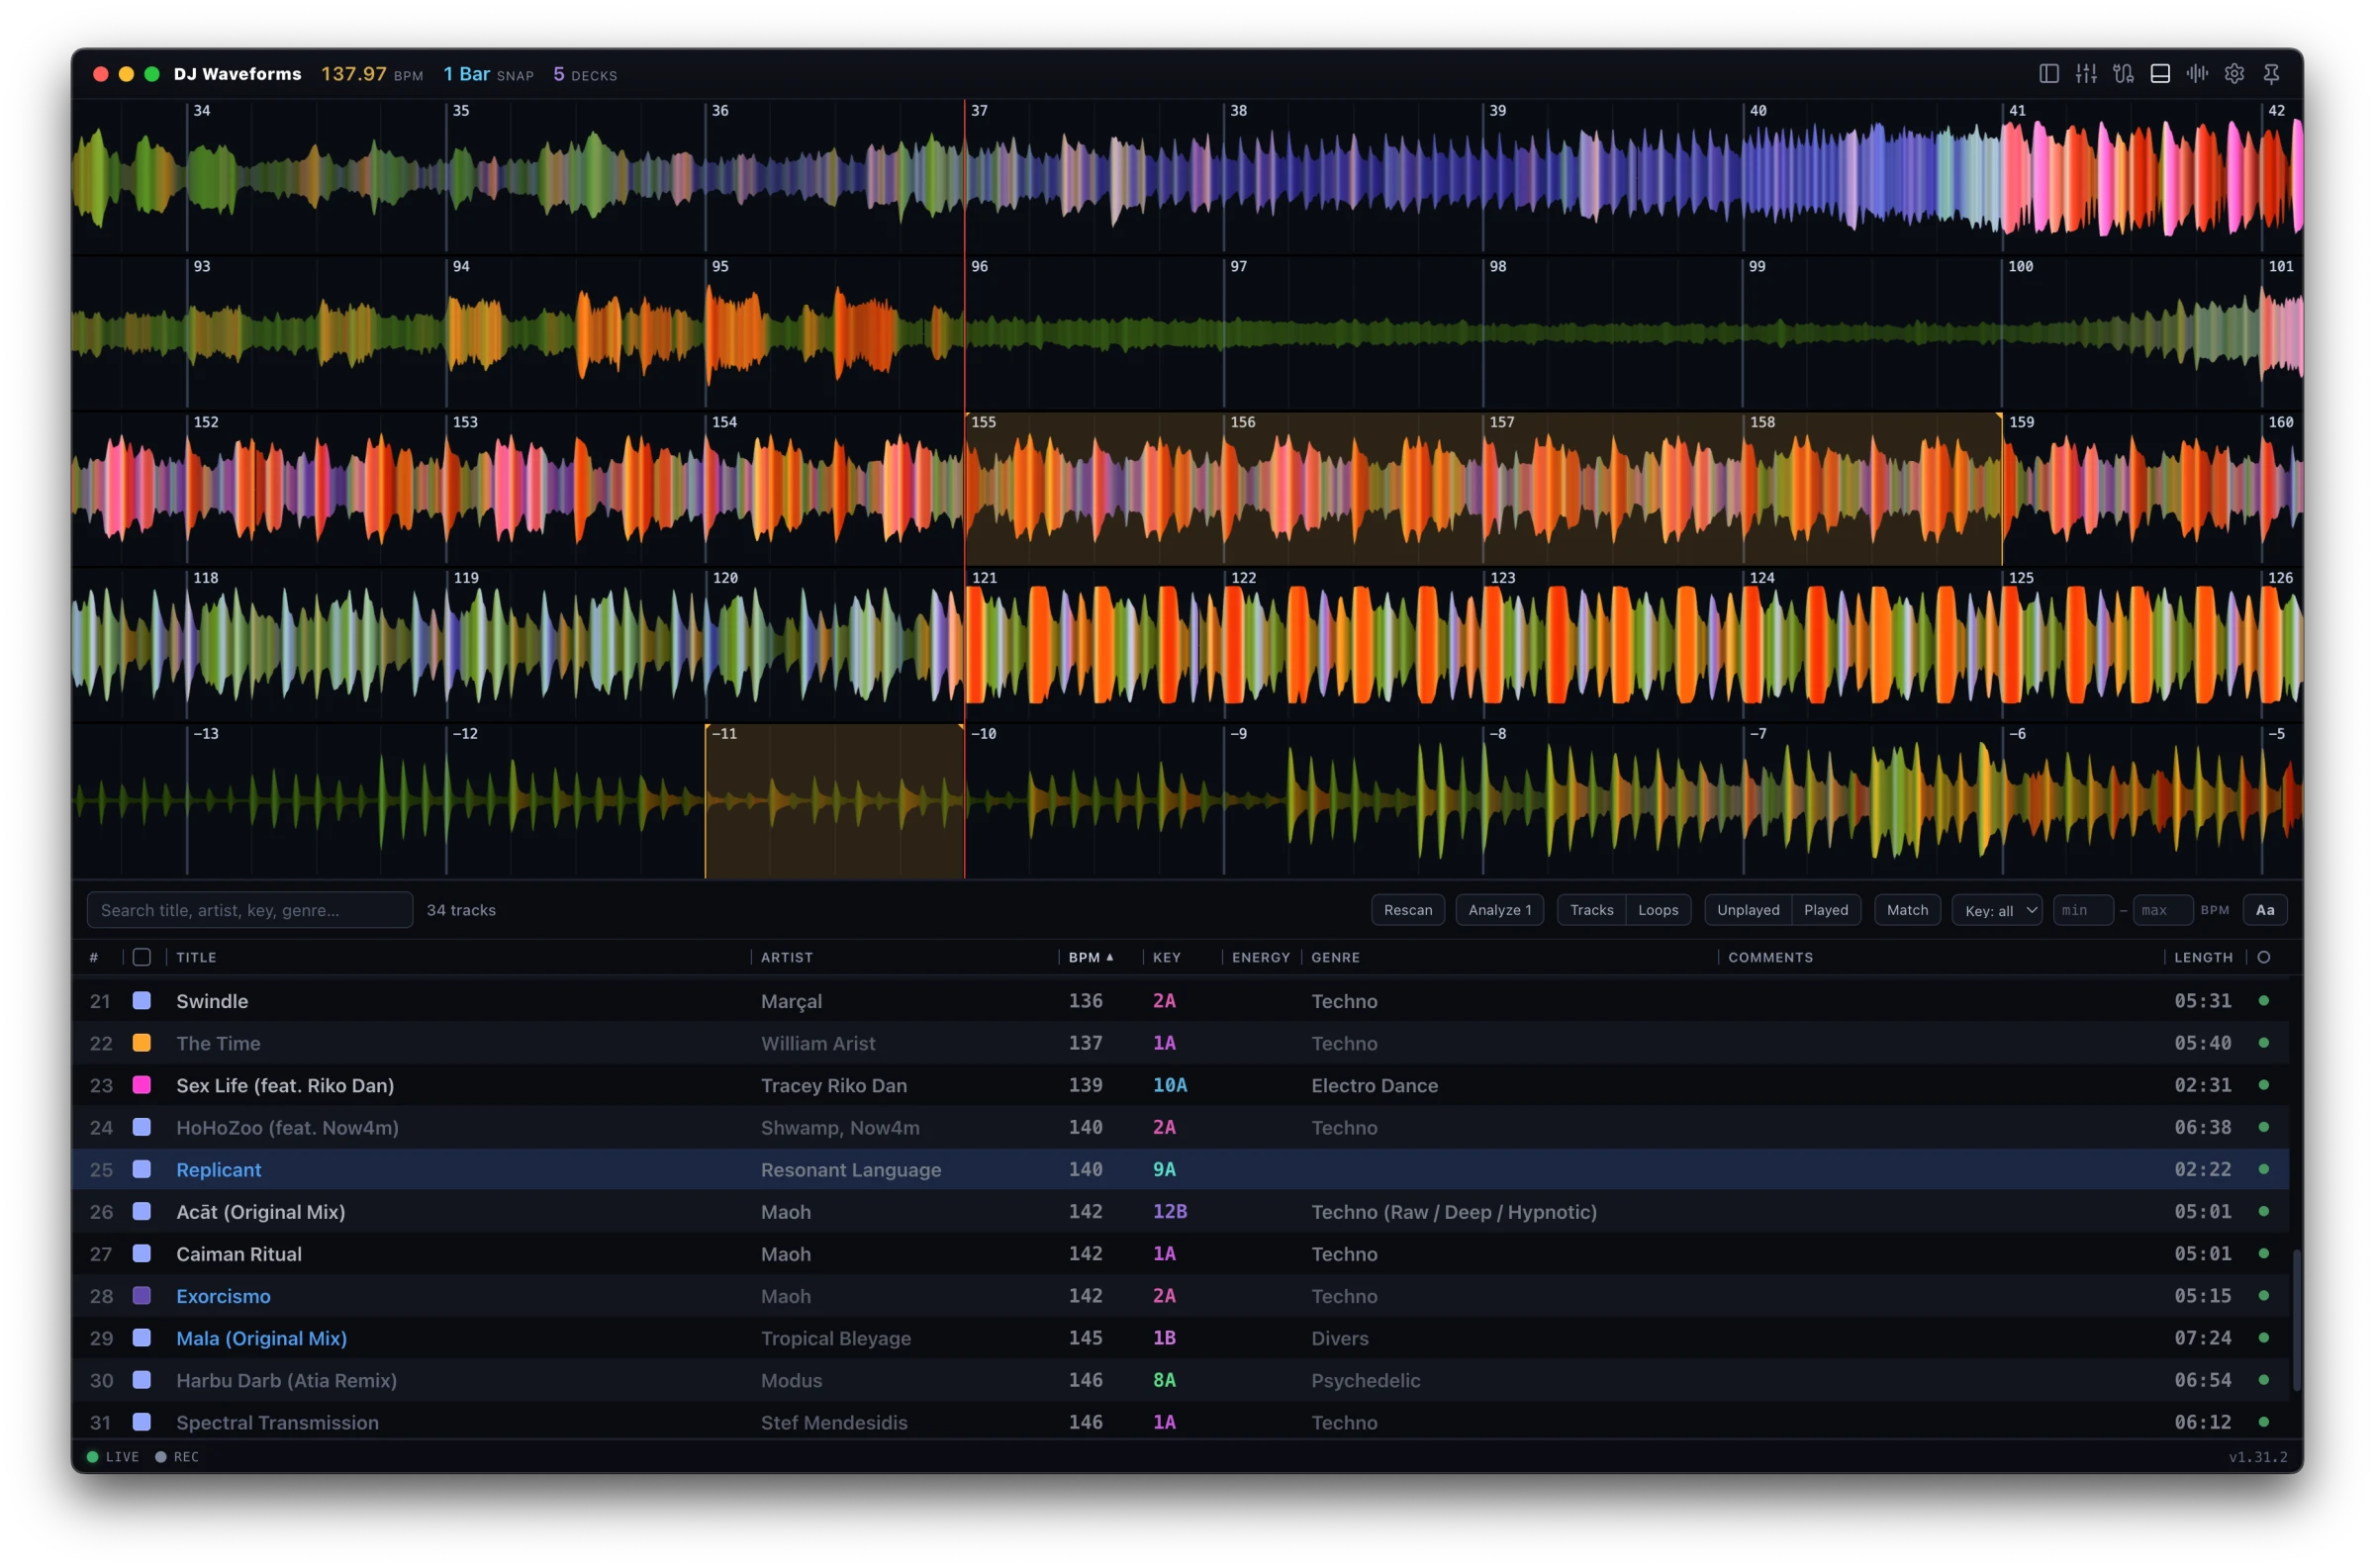The image size is (2375, 1568).
Task: Click the 5 Decks count setting
Action: [x=585, y=74]
